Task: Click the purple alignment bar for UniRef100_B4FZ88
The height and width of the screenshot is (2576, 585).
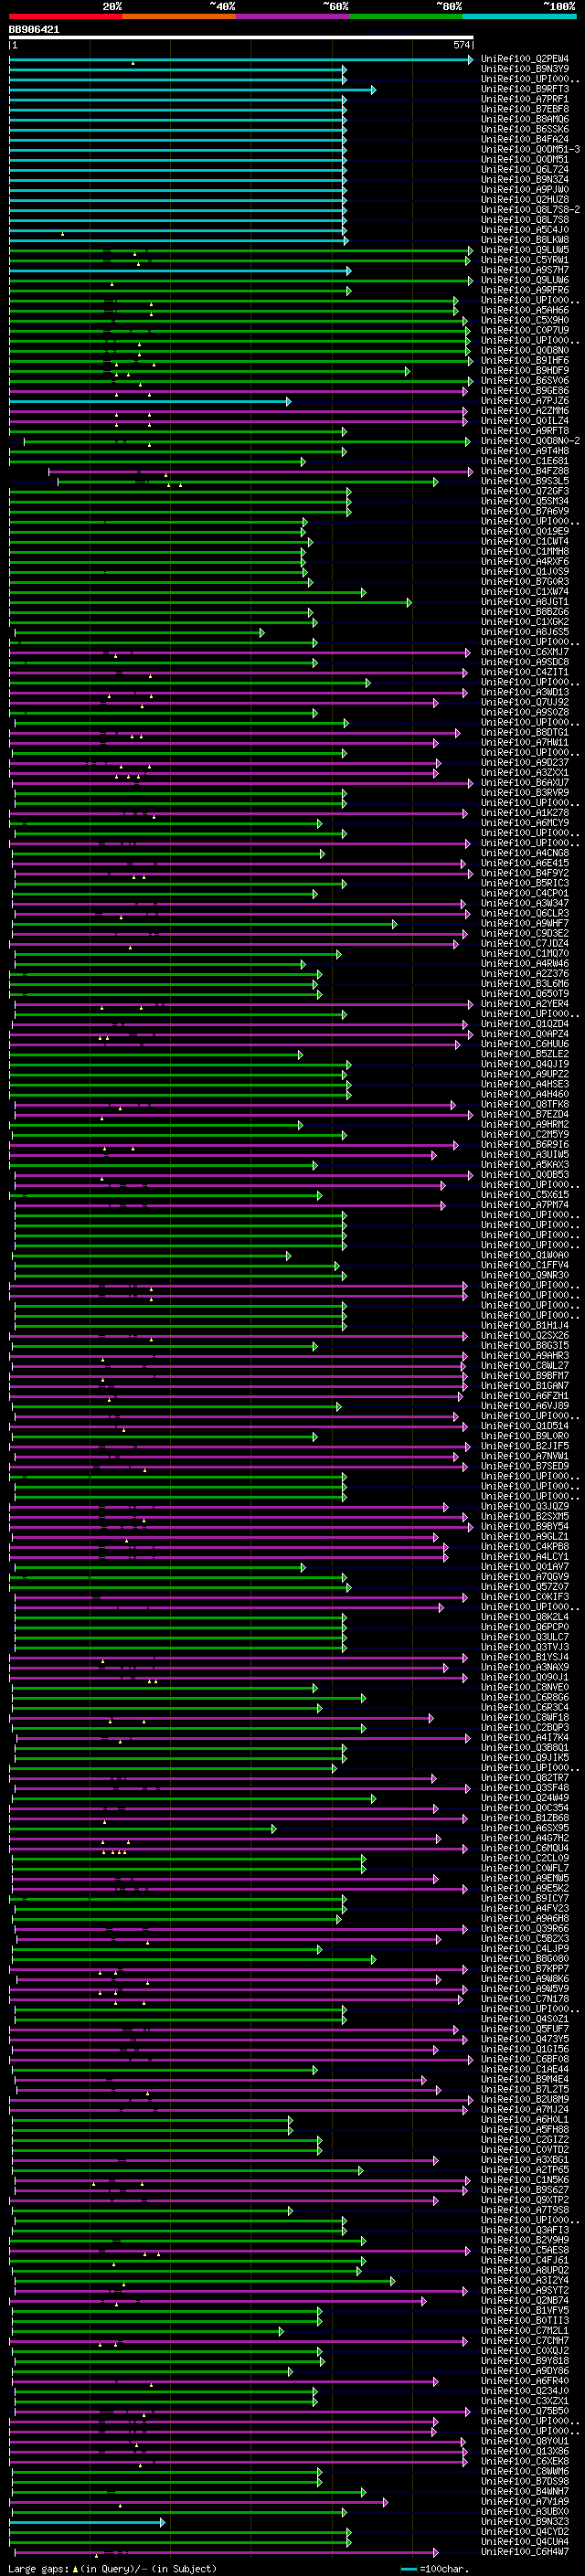Action: click(260, 471)
